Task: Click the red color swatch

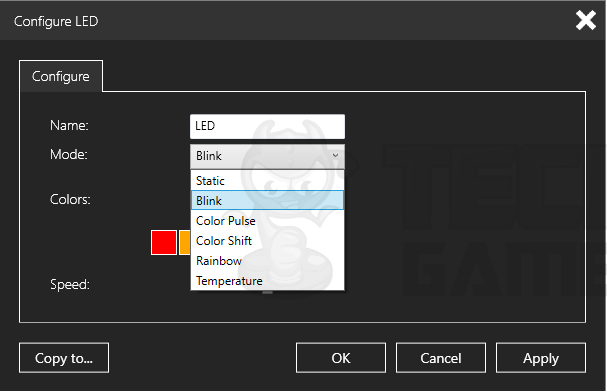Action: 164,242
